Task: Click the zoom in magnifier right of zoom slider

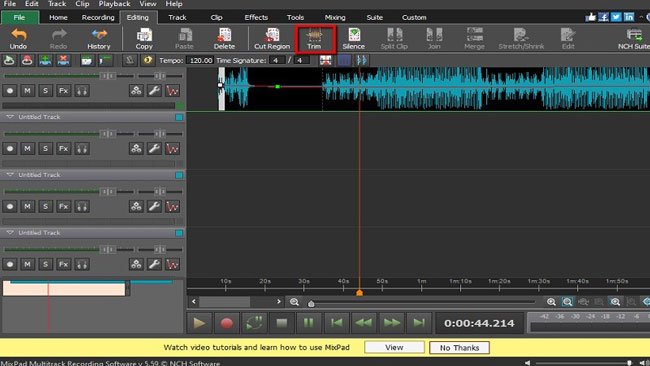Action: click(551, 302)
